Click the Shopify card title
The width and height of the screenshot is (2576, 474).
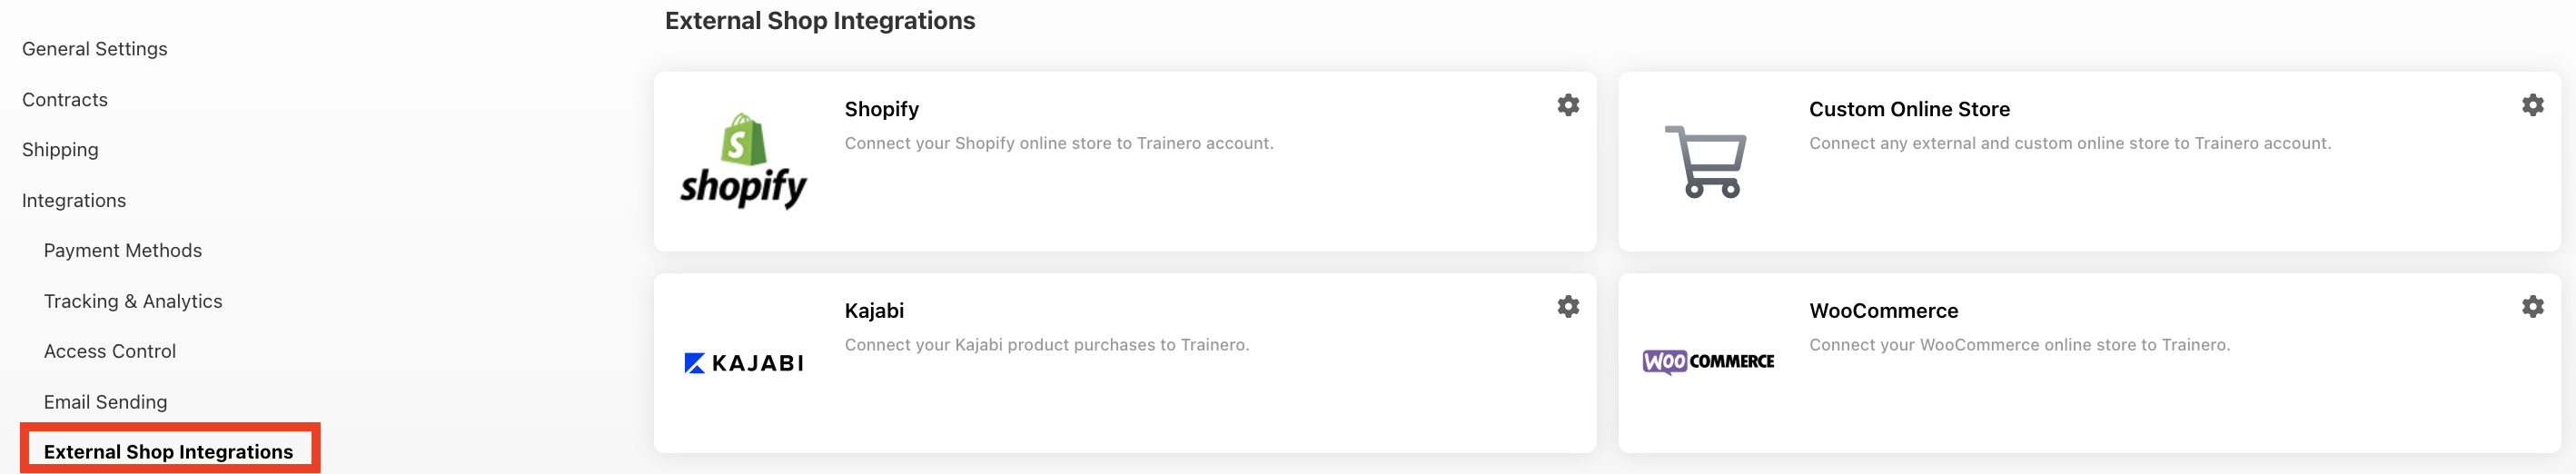point(881,109)
